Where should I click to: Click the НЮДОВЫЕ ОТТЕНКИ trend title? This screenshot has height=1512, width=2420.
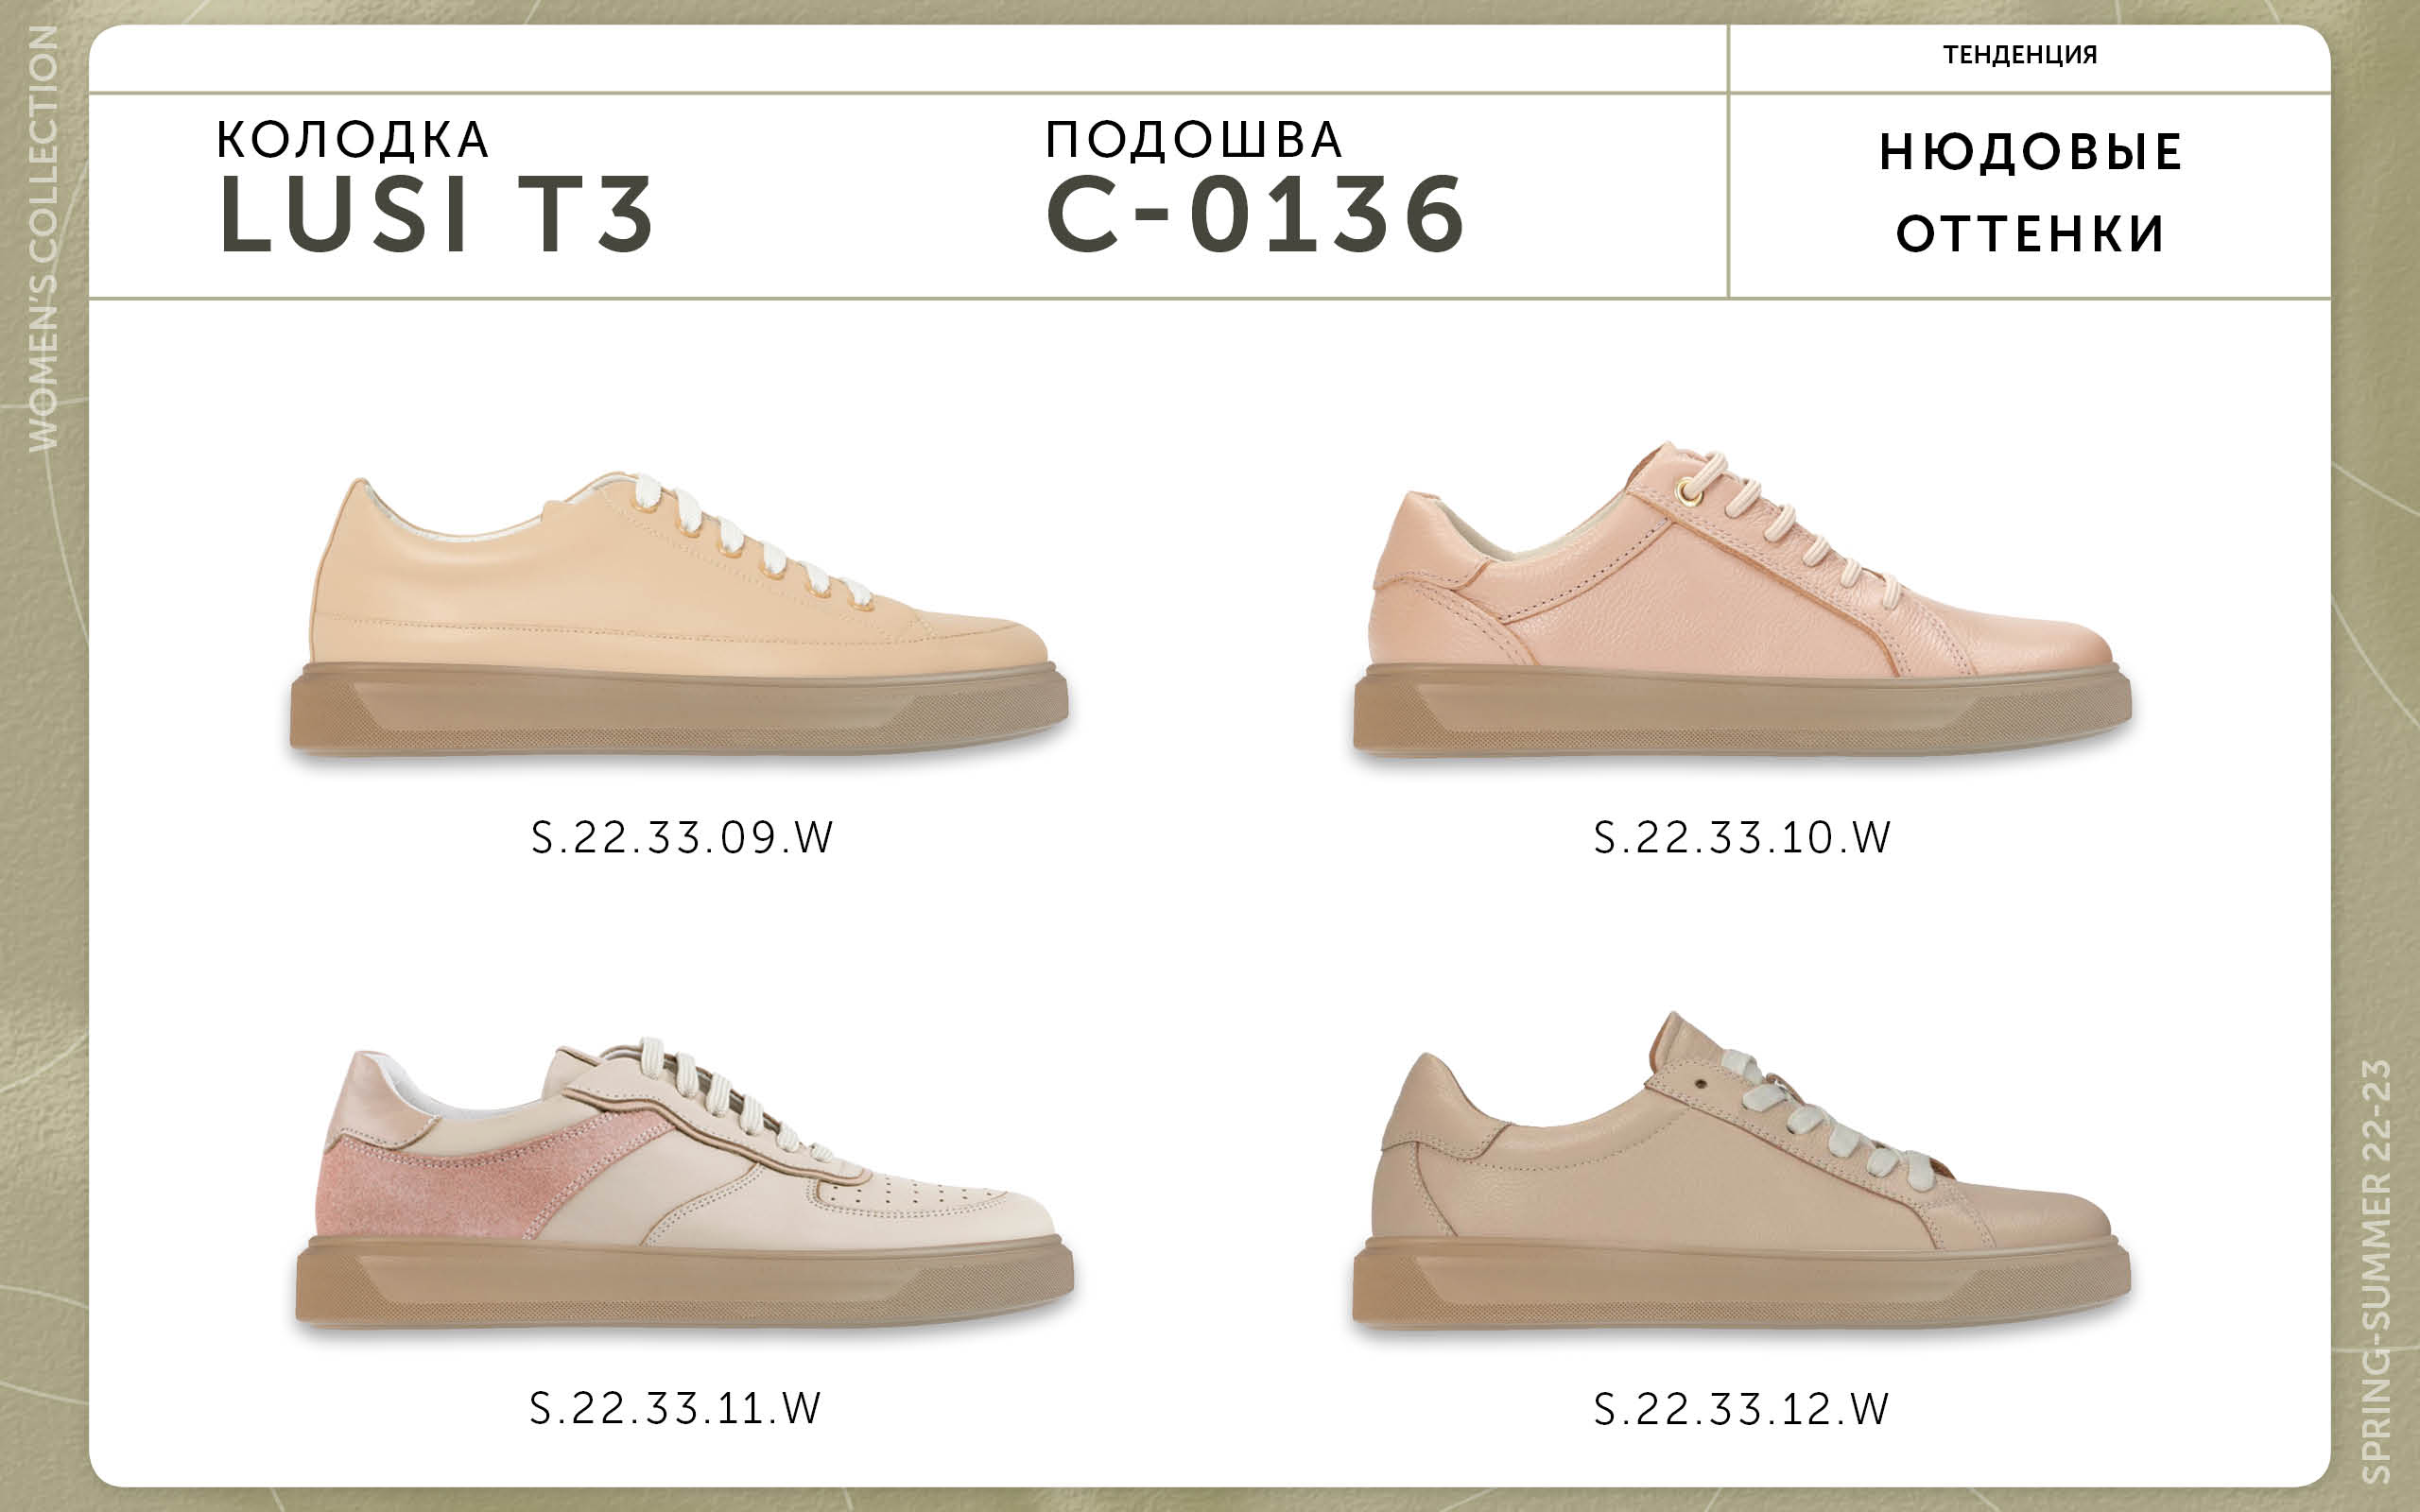coord(2030,192)
